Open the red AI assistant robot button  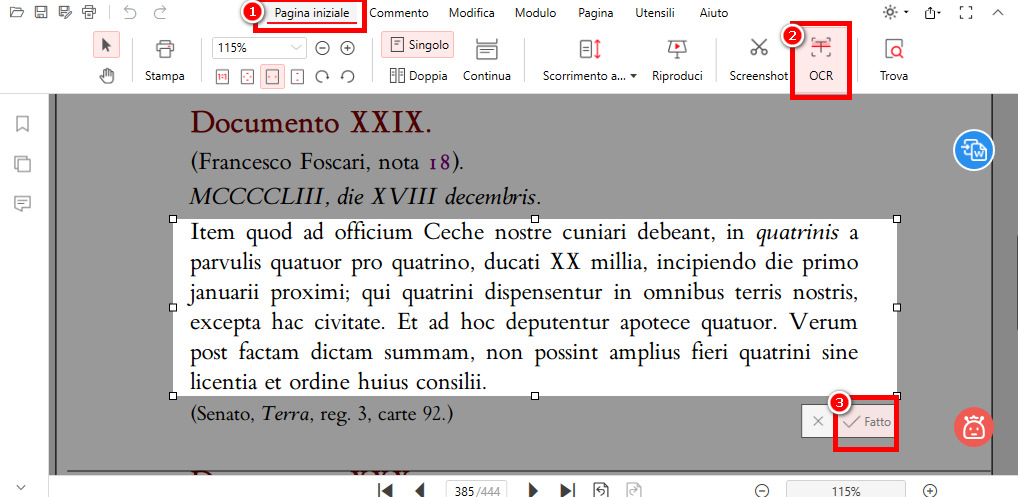973,428
